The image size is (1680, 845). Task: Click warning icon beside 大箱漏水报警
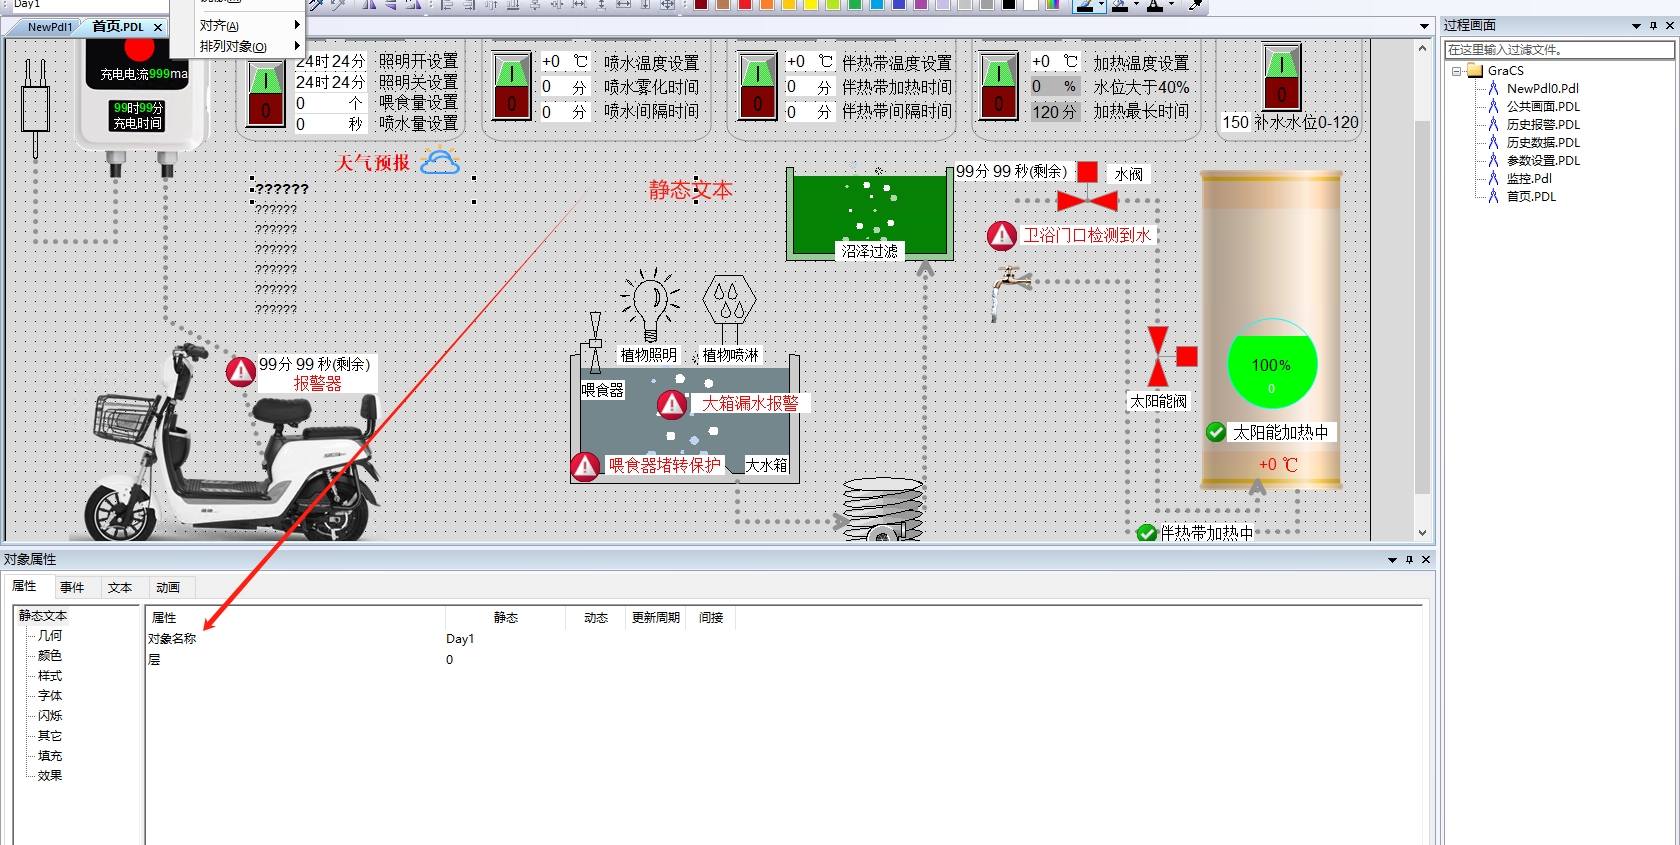(672, 404)
